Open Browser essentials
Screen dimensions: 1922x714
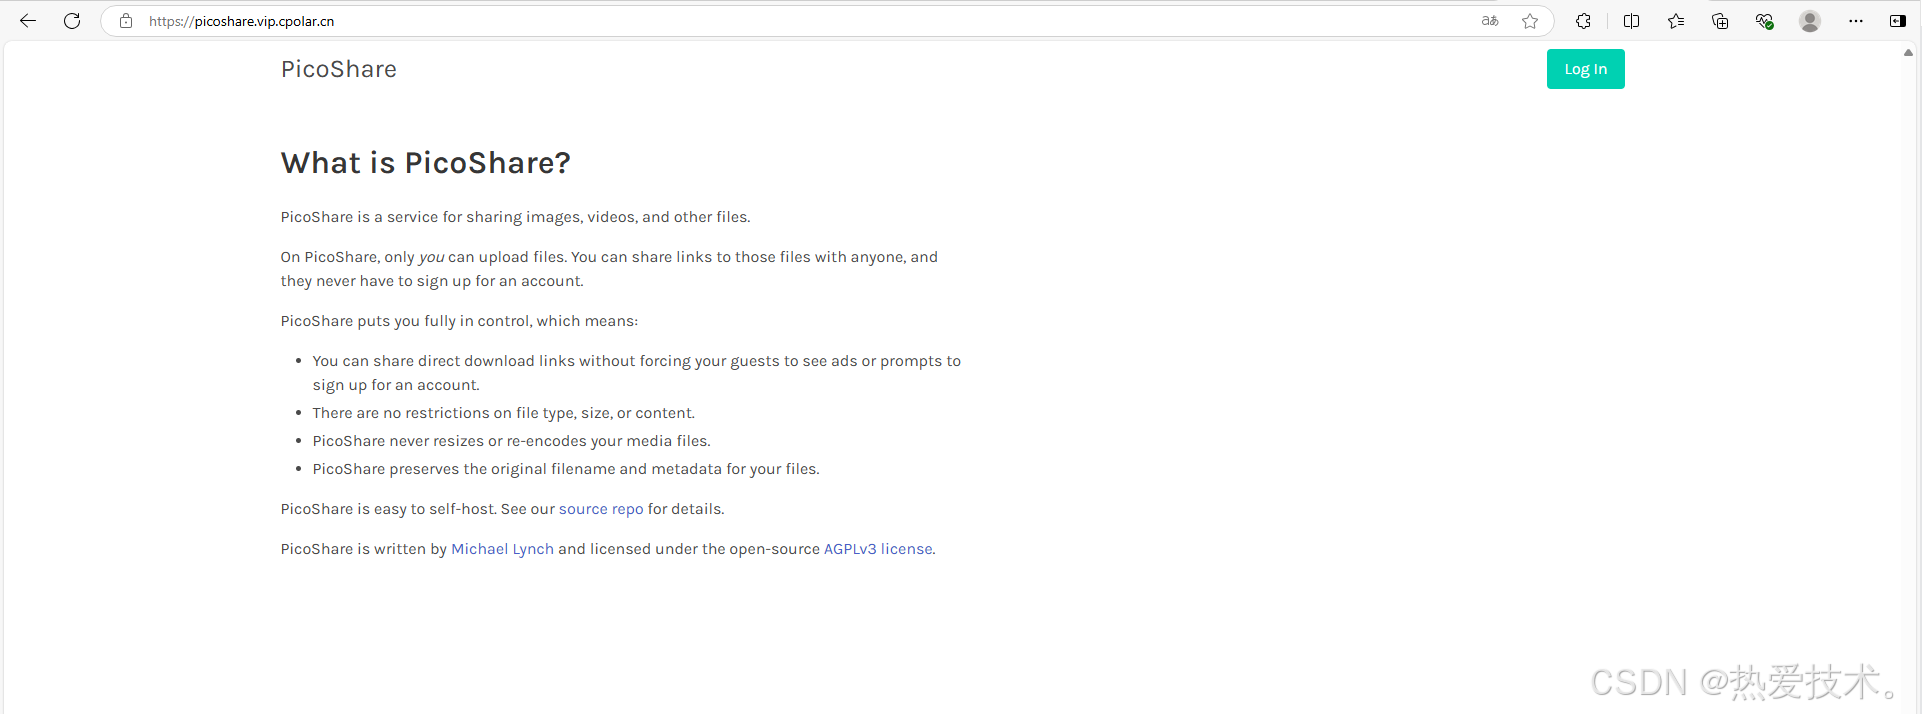1765,21
